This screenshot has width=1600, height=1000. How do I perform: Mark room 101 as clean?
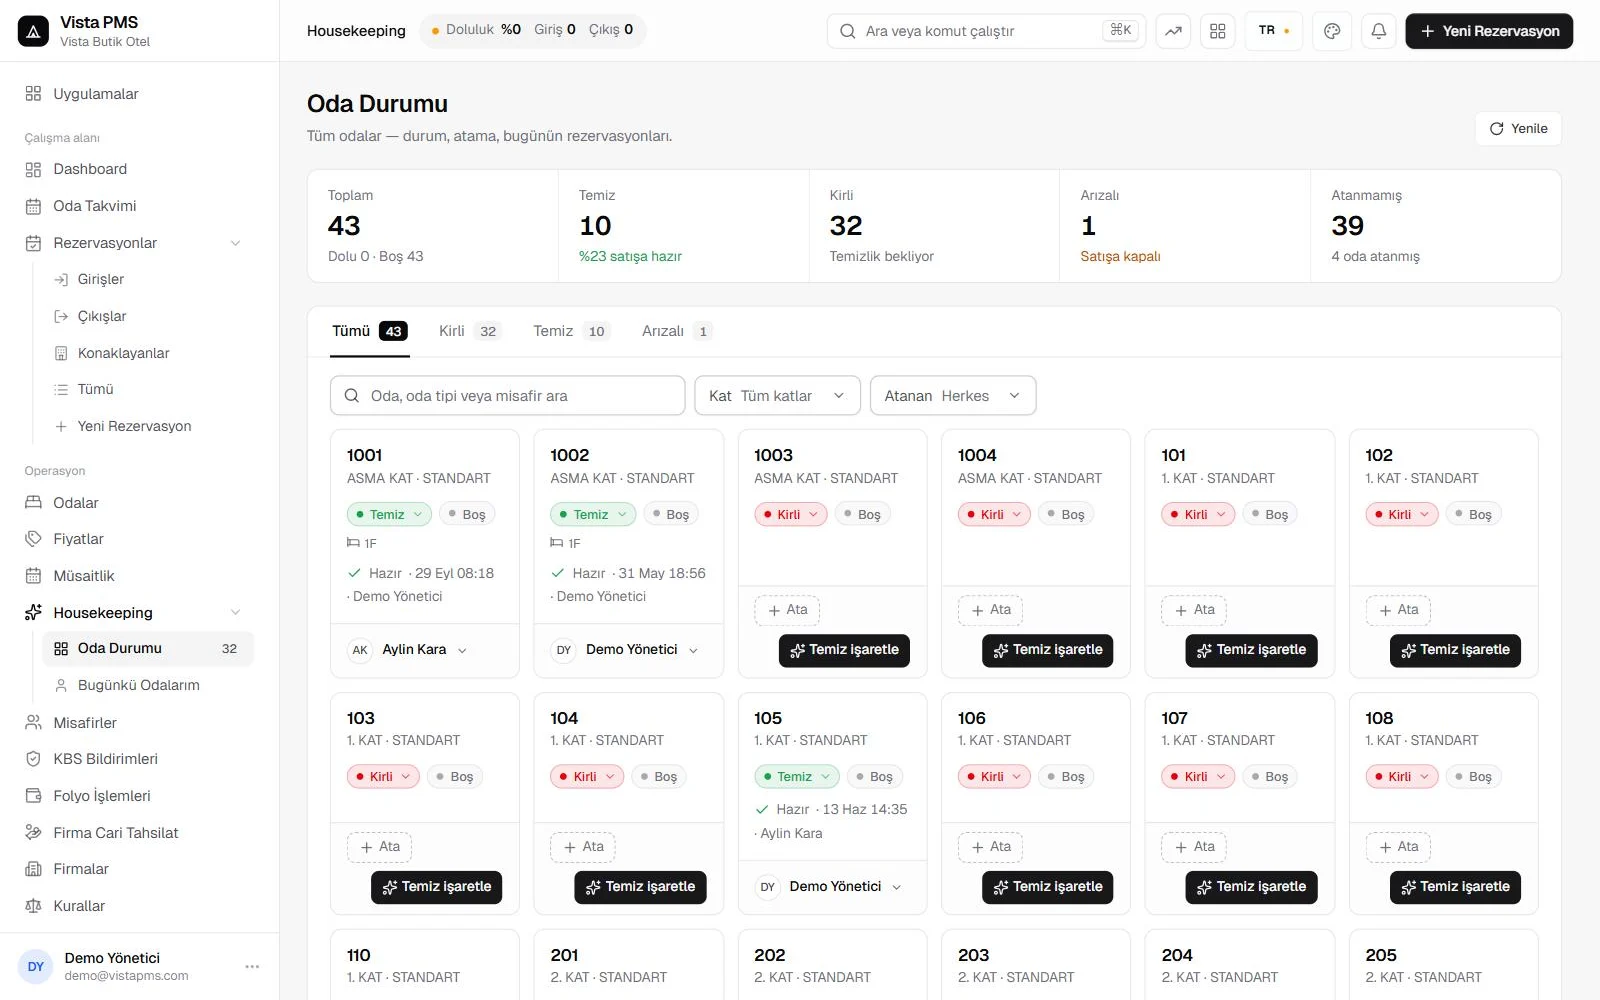[1251, 651]
